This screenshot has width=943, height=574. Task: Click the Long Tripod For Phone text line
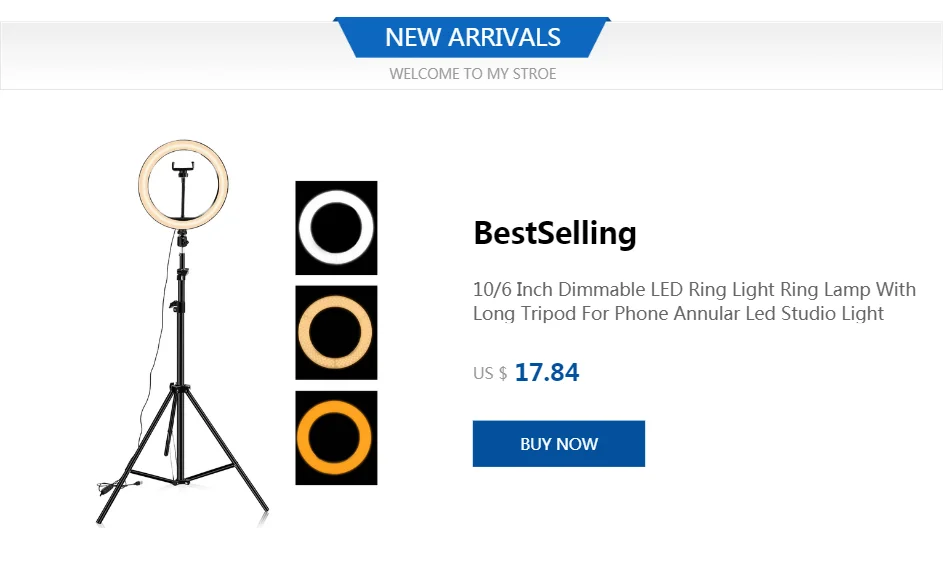click(678, 314)
